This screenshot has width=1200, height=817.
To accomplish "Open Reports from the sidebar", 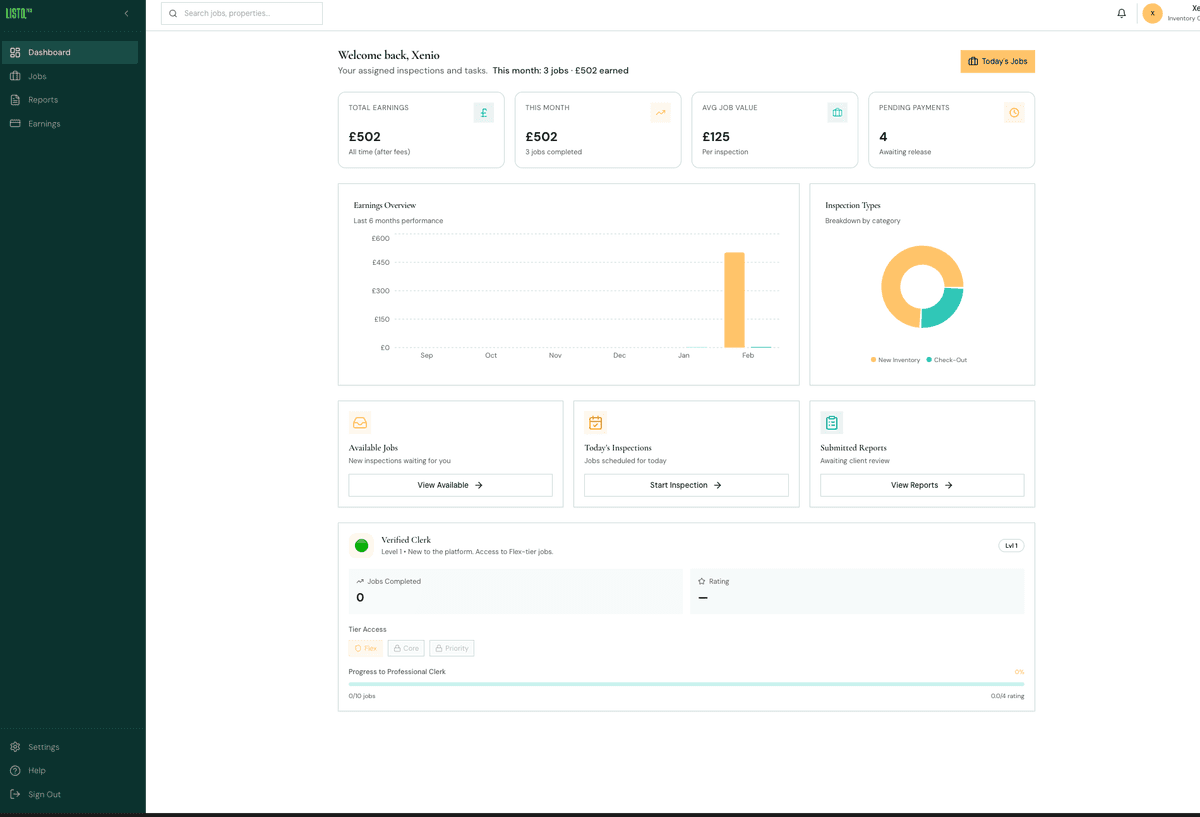I will coord(70,100).
